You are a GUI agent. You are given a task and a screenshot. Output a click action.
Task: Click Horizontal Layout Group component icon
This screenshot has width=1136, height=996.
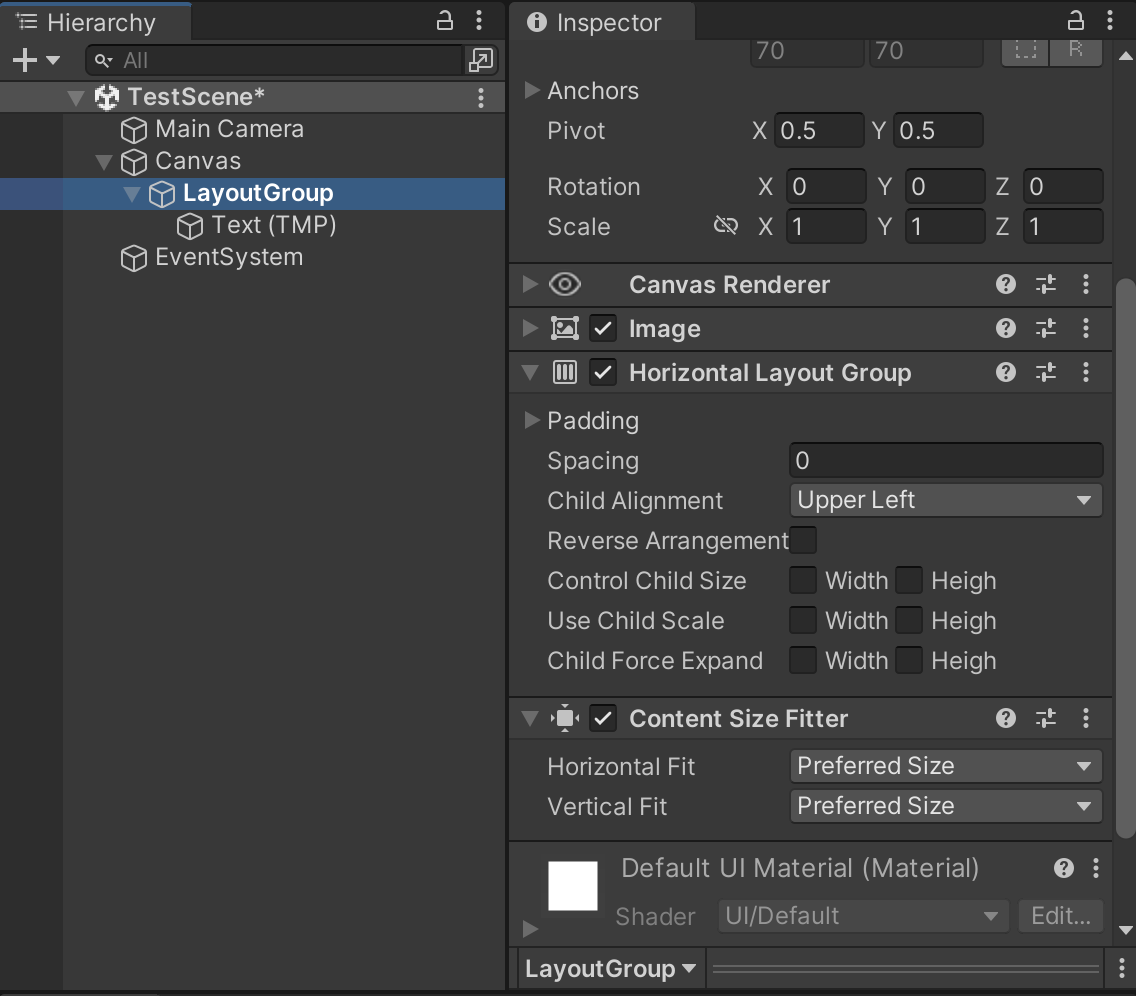(x=565, y=372)
